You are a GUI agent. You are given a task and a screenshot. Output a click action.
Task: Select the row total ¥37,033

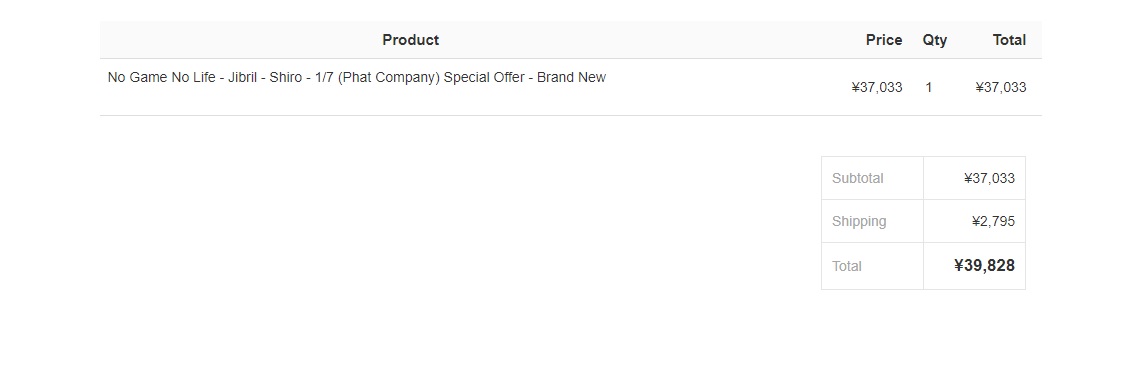pos(1001,87)
